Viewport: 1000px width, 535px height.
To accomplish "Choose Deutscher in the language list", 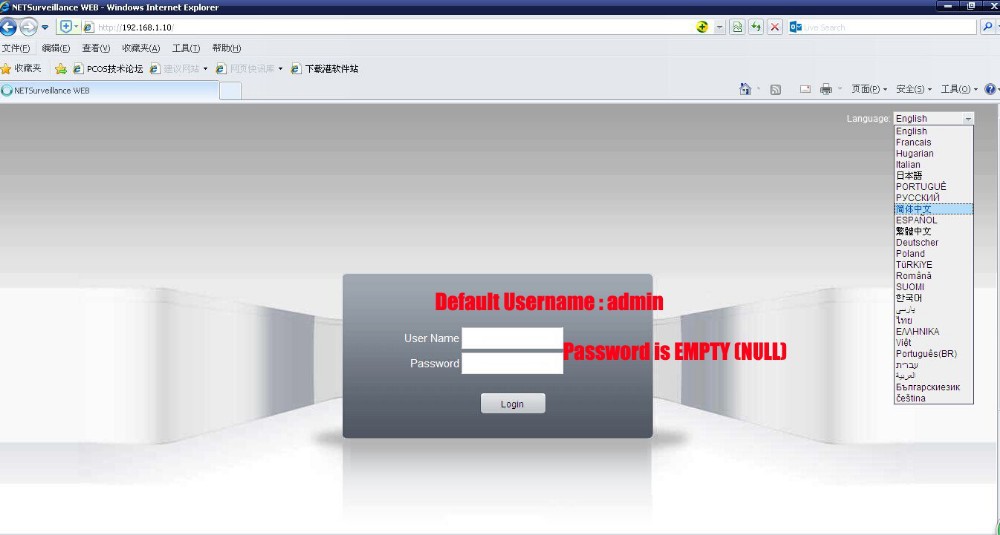I will pyautogui.click(x=917, y=243).
